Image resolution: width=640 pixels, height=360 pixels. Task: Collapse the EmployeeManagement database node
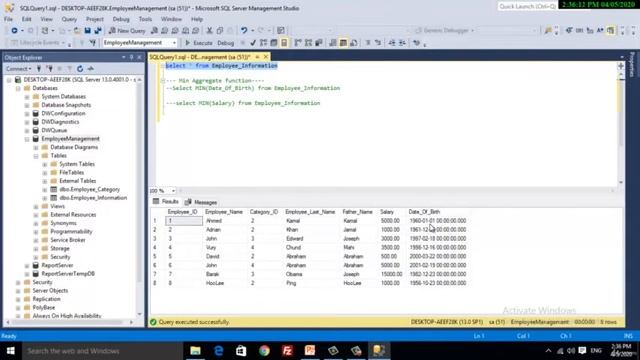27,139
